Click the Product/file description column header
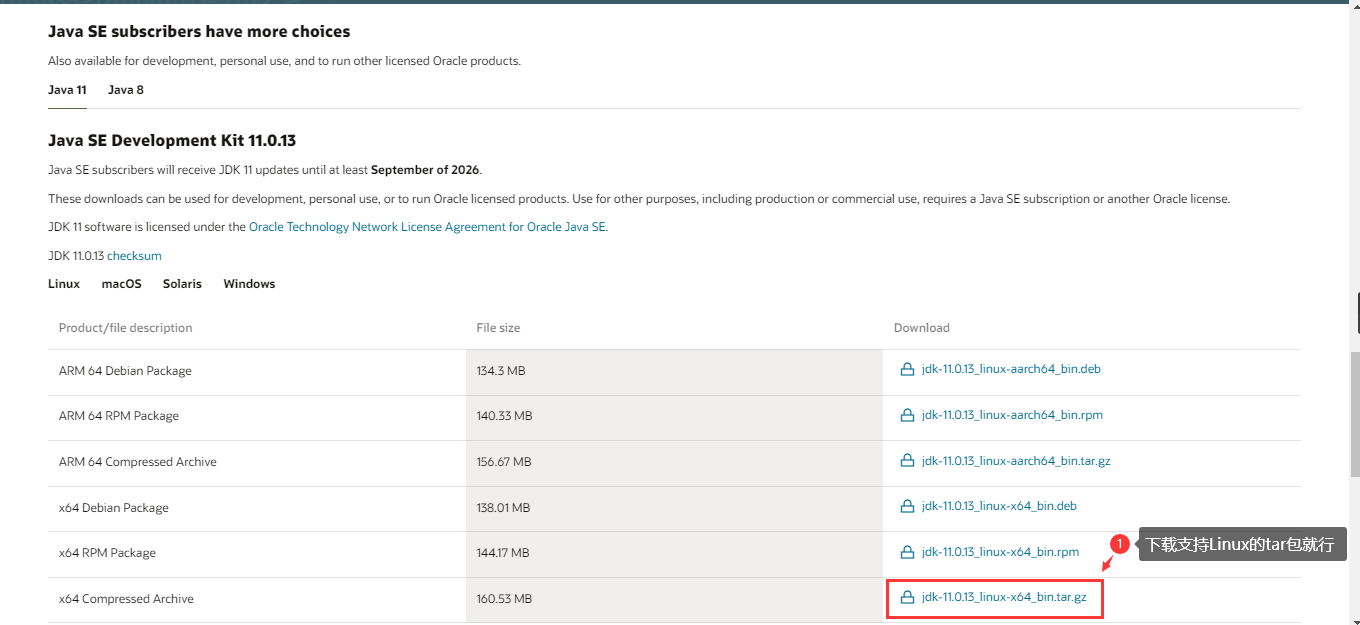The image size is (1360, 625). 125,327
